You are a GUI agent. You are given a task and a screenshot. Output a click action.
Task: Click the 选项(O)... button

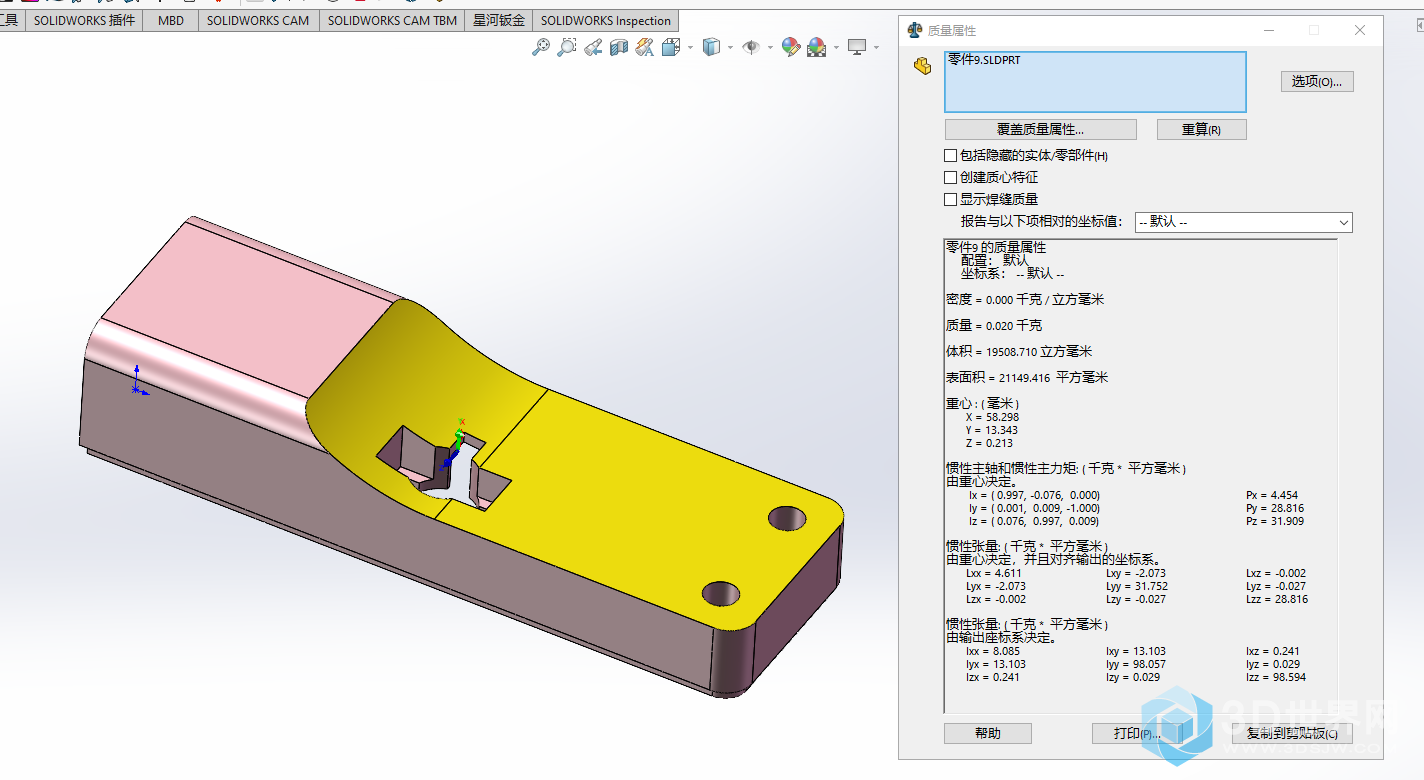[x=1317, y=81]
